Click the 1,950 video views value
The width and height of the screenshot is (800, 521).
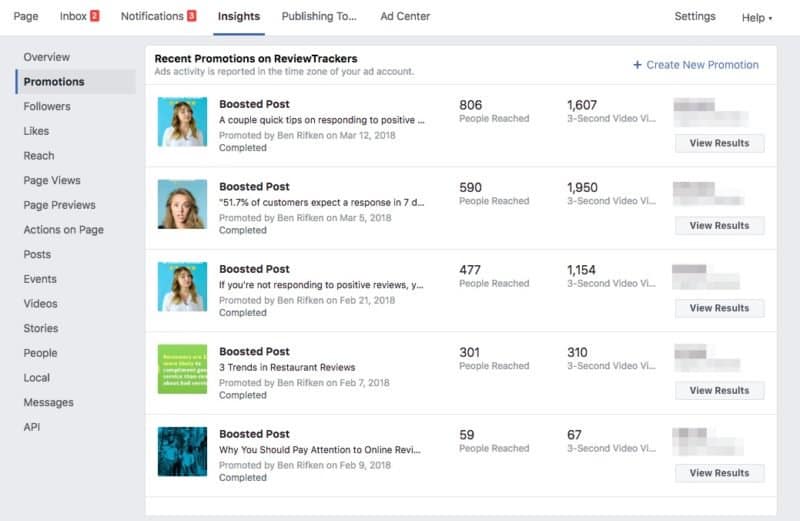click(583, 188)
